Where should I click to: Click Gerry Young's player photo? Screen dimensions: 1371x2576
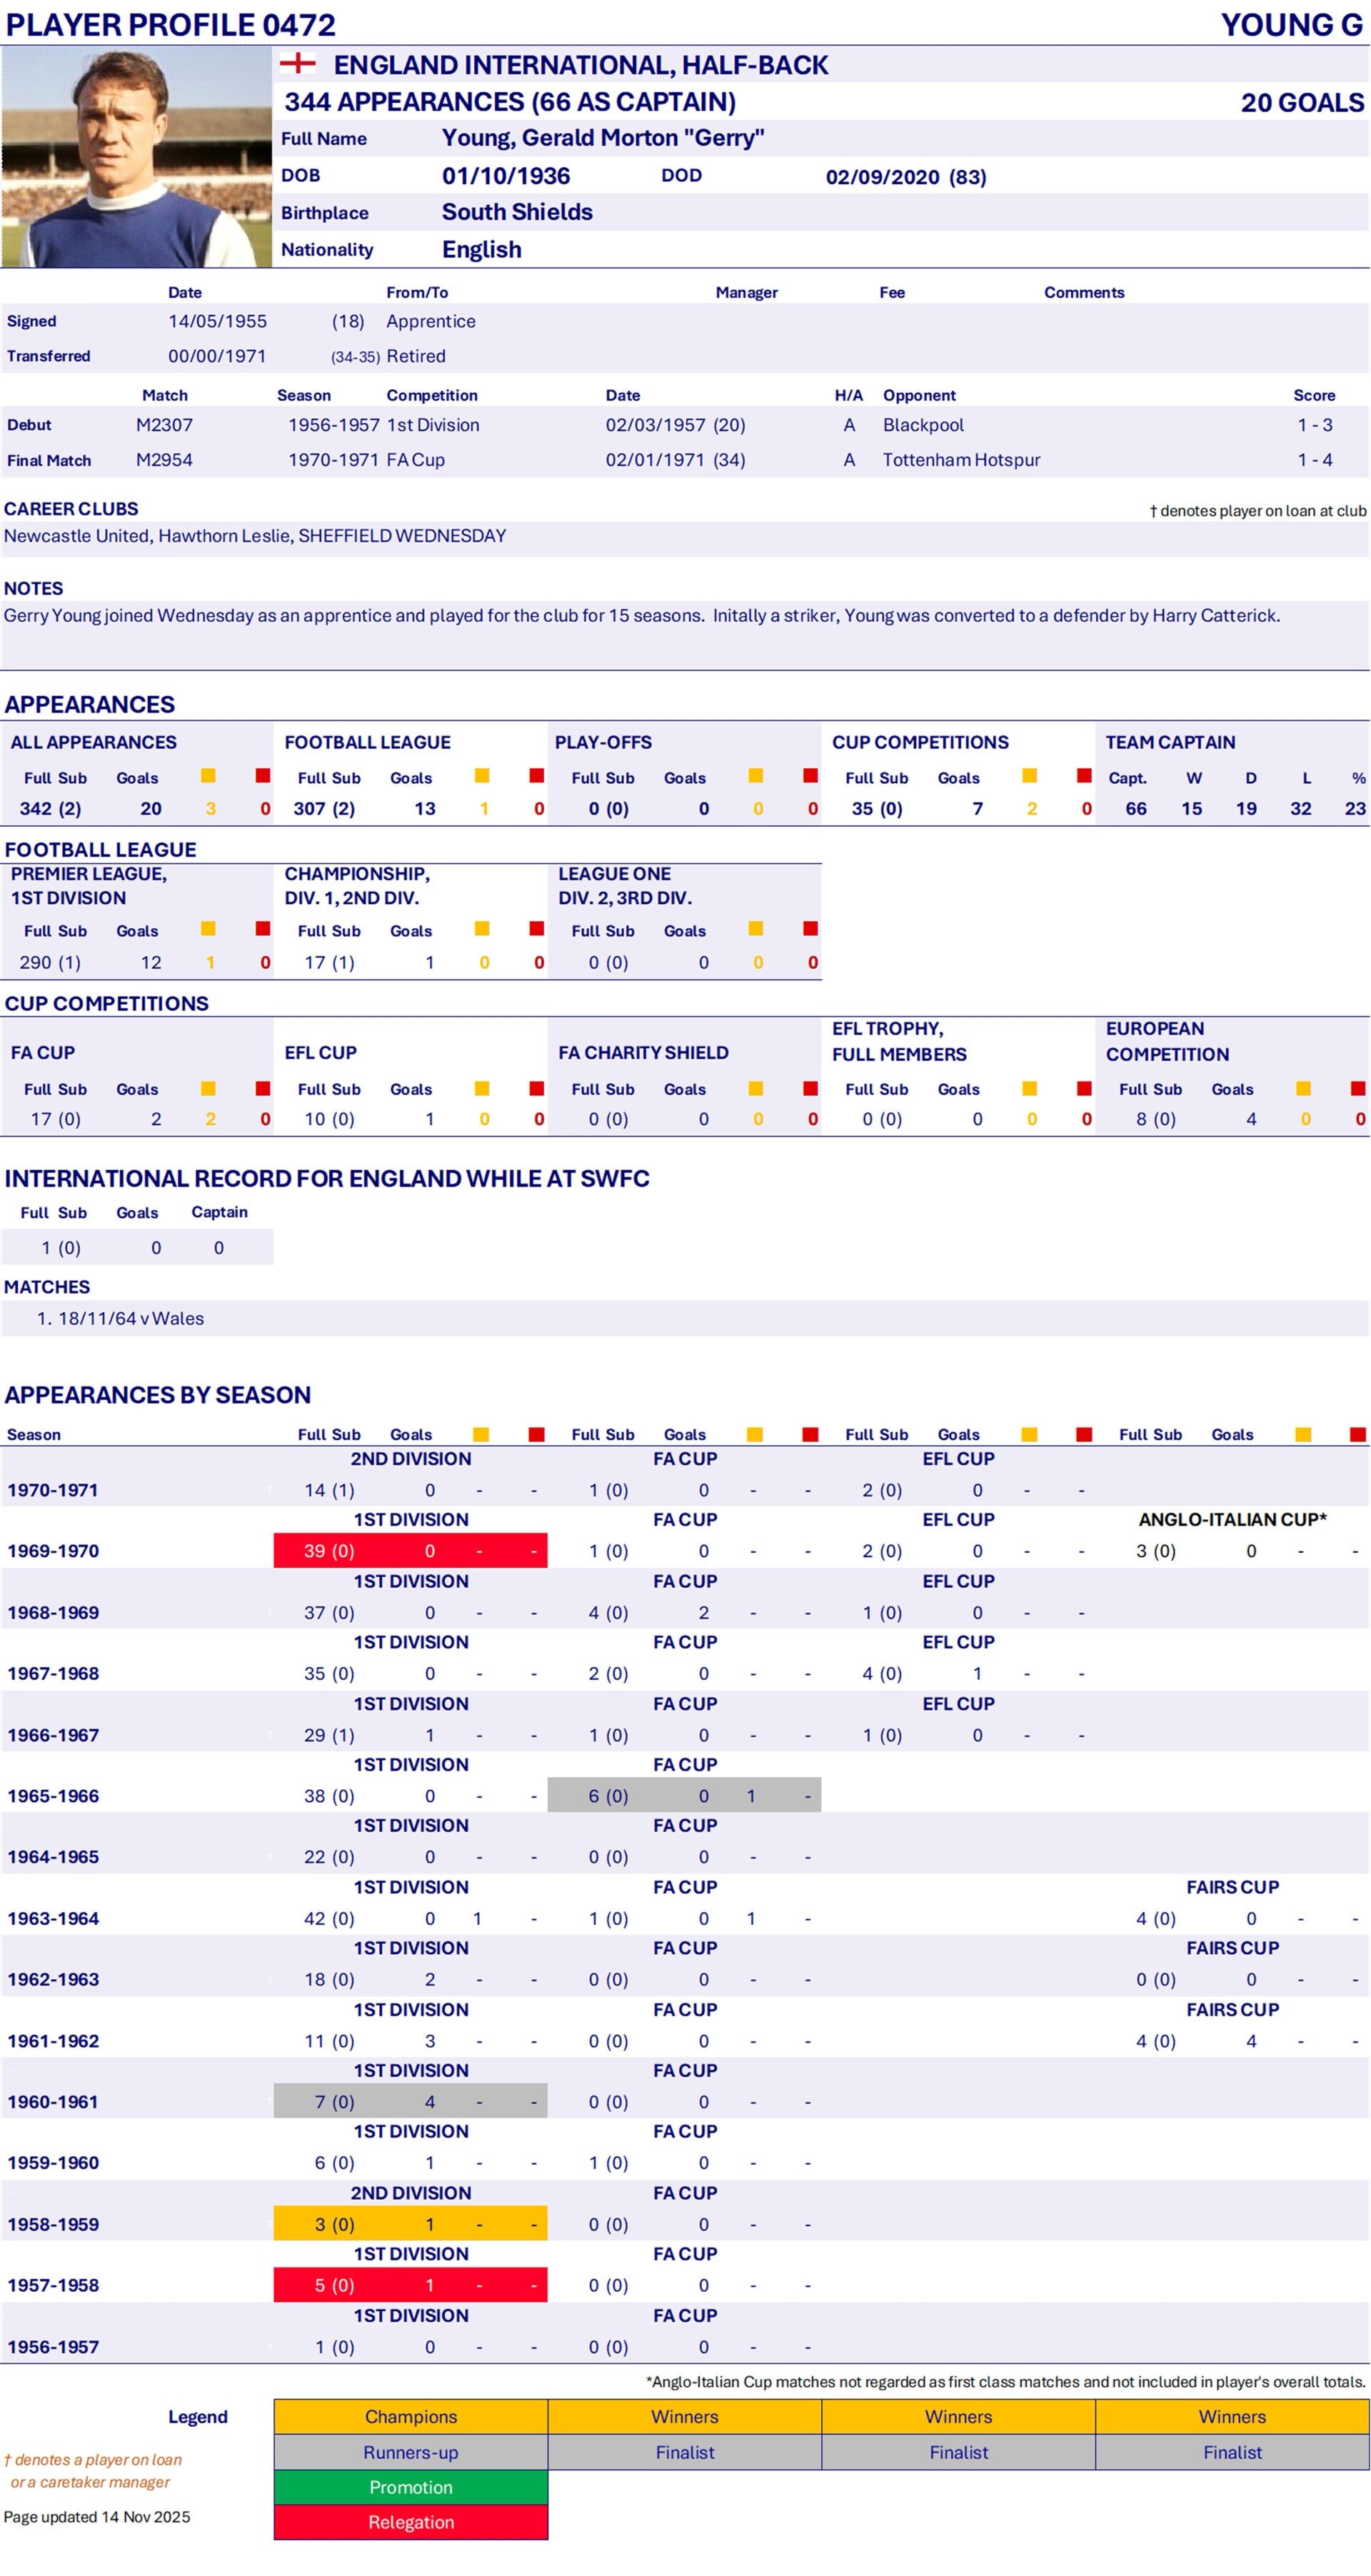coord(136,157)
